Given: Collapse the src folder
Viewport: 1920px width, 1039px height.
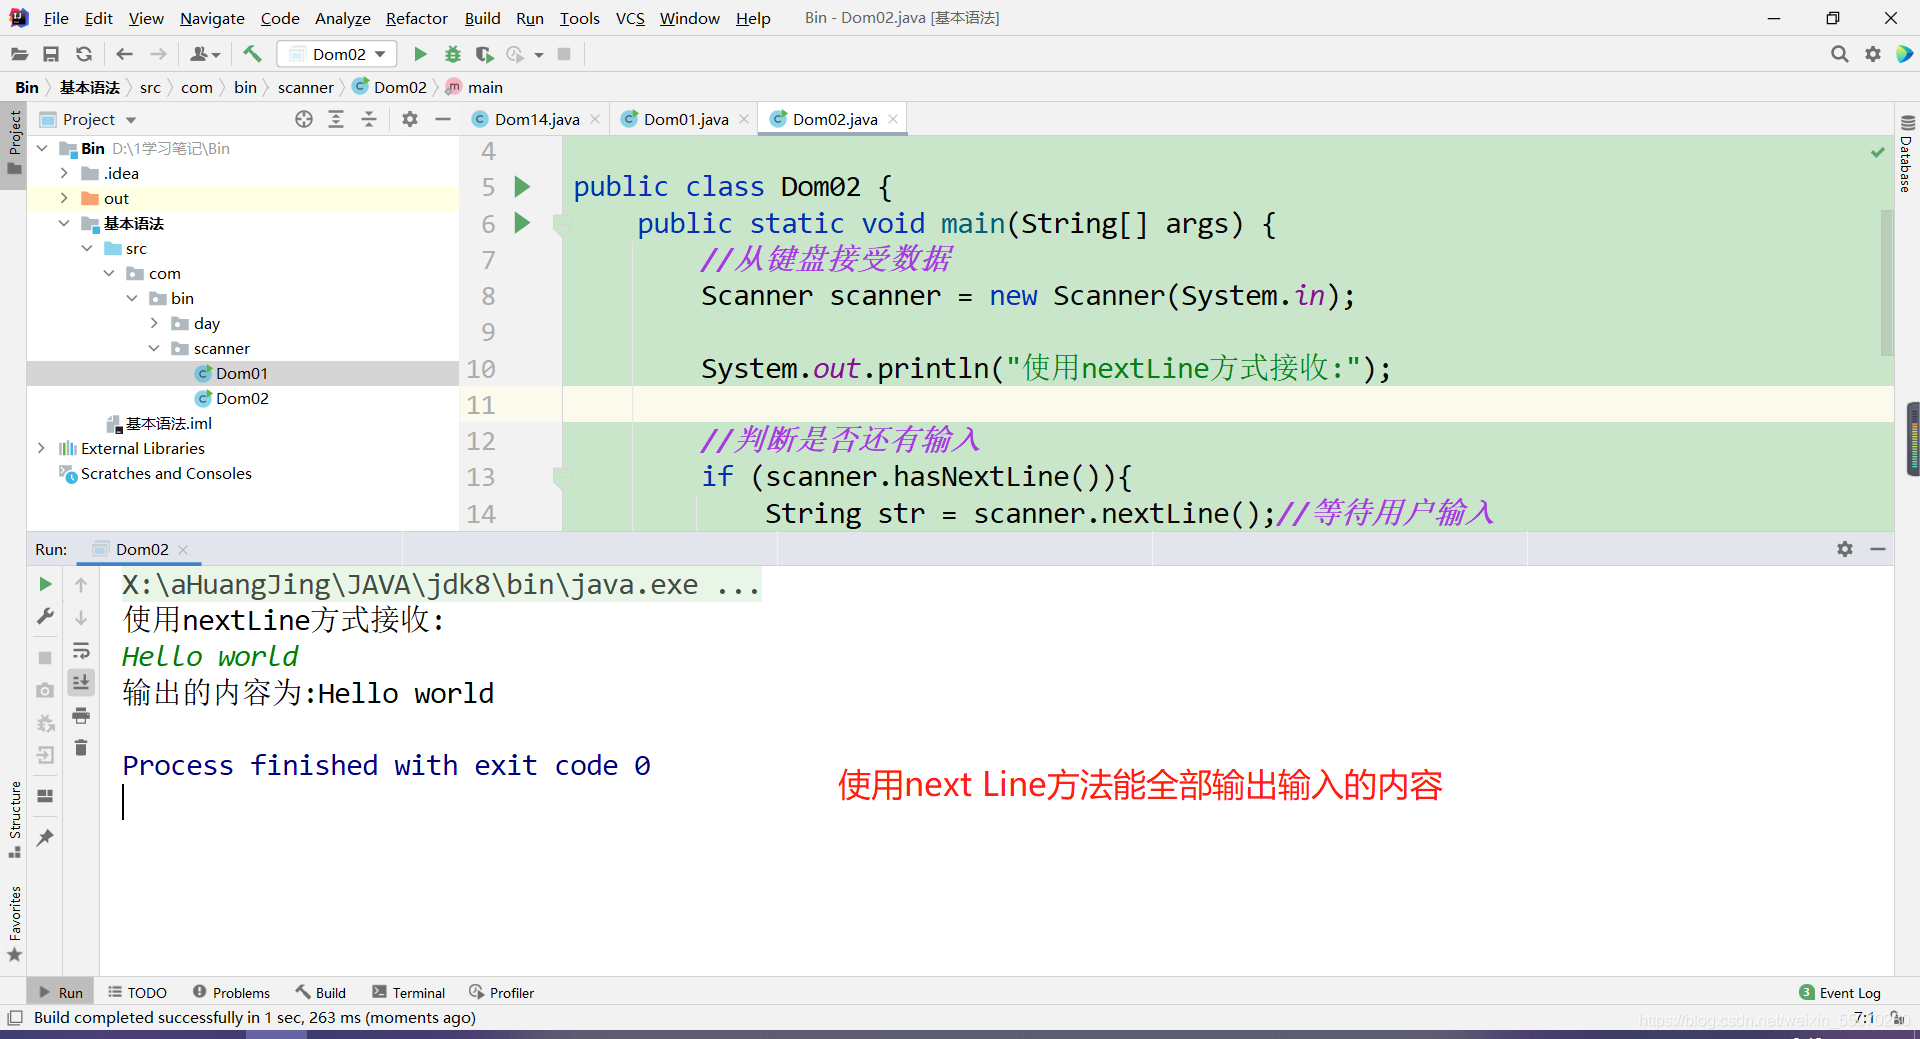Looking at the screenshot, I should 87,248.
